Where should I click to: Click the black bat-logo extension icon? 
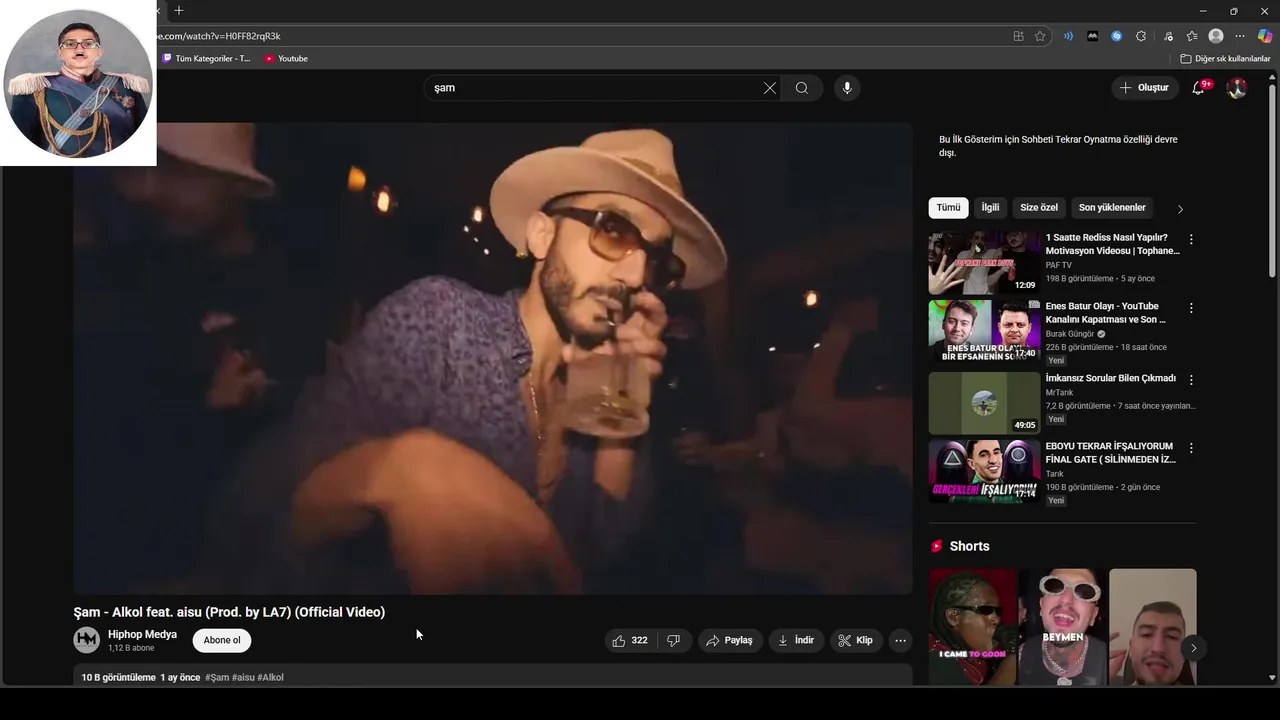(x=1092, y=36)
